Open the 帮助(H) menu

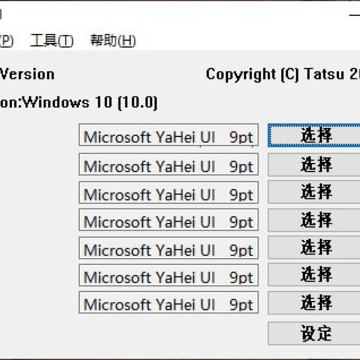113,41
